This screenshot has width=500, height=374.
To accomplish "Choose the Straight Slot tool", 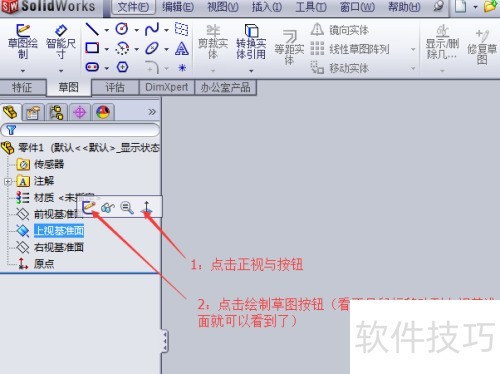I will pyautogui.click(x=92, y=67).
